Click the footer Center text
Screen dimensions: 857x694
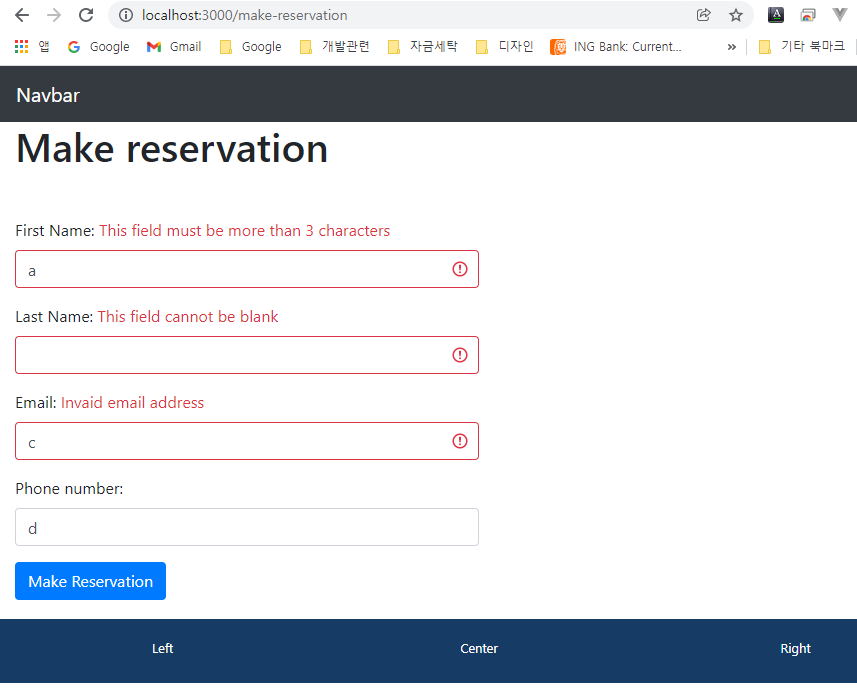(479, 649)
